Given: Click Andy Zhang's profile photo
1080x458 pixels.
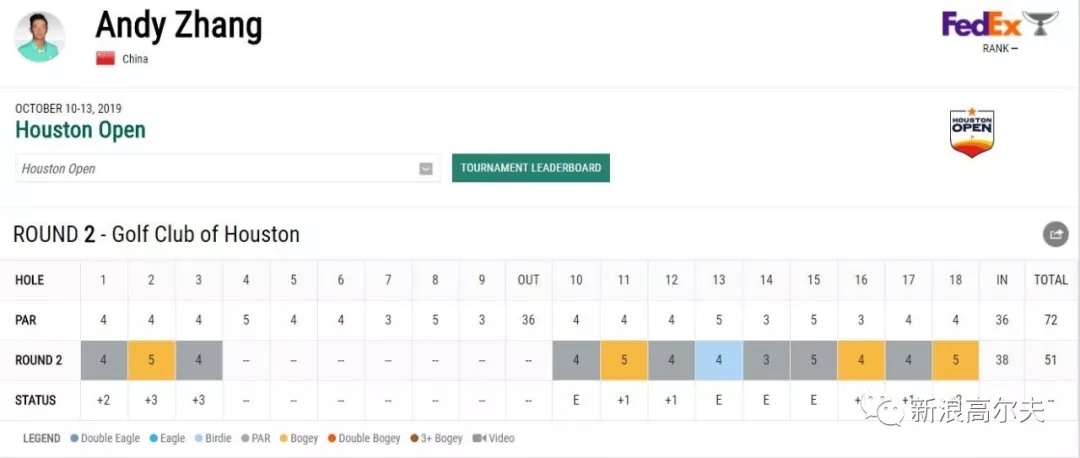Looking at the screenshot, I should (39, 37).
